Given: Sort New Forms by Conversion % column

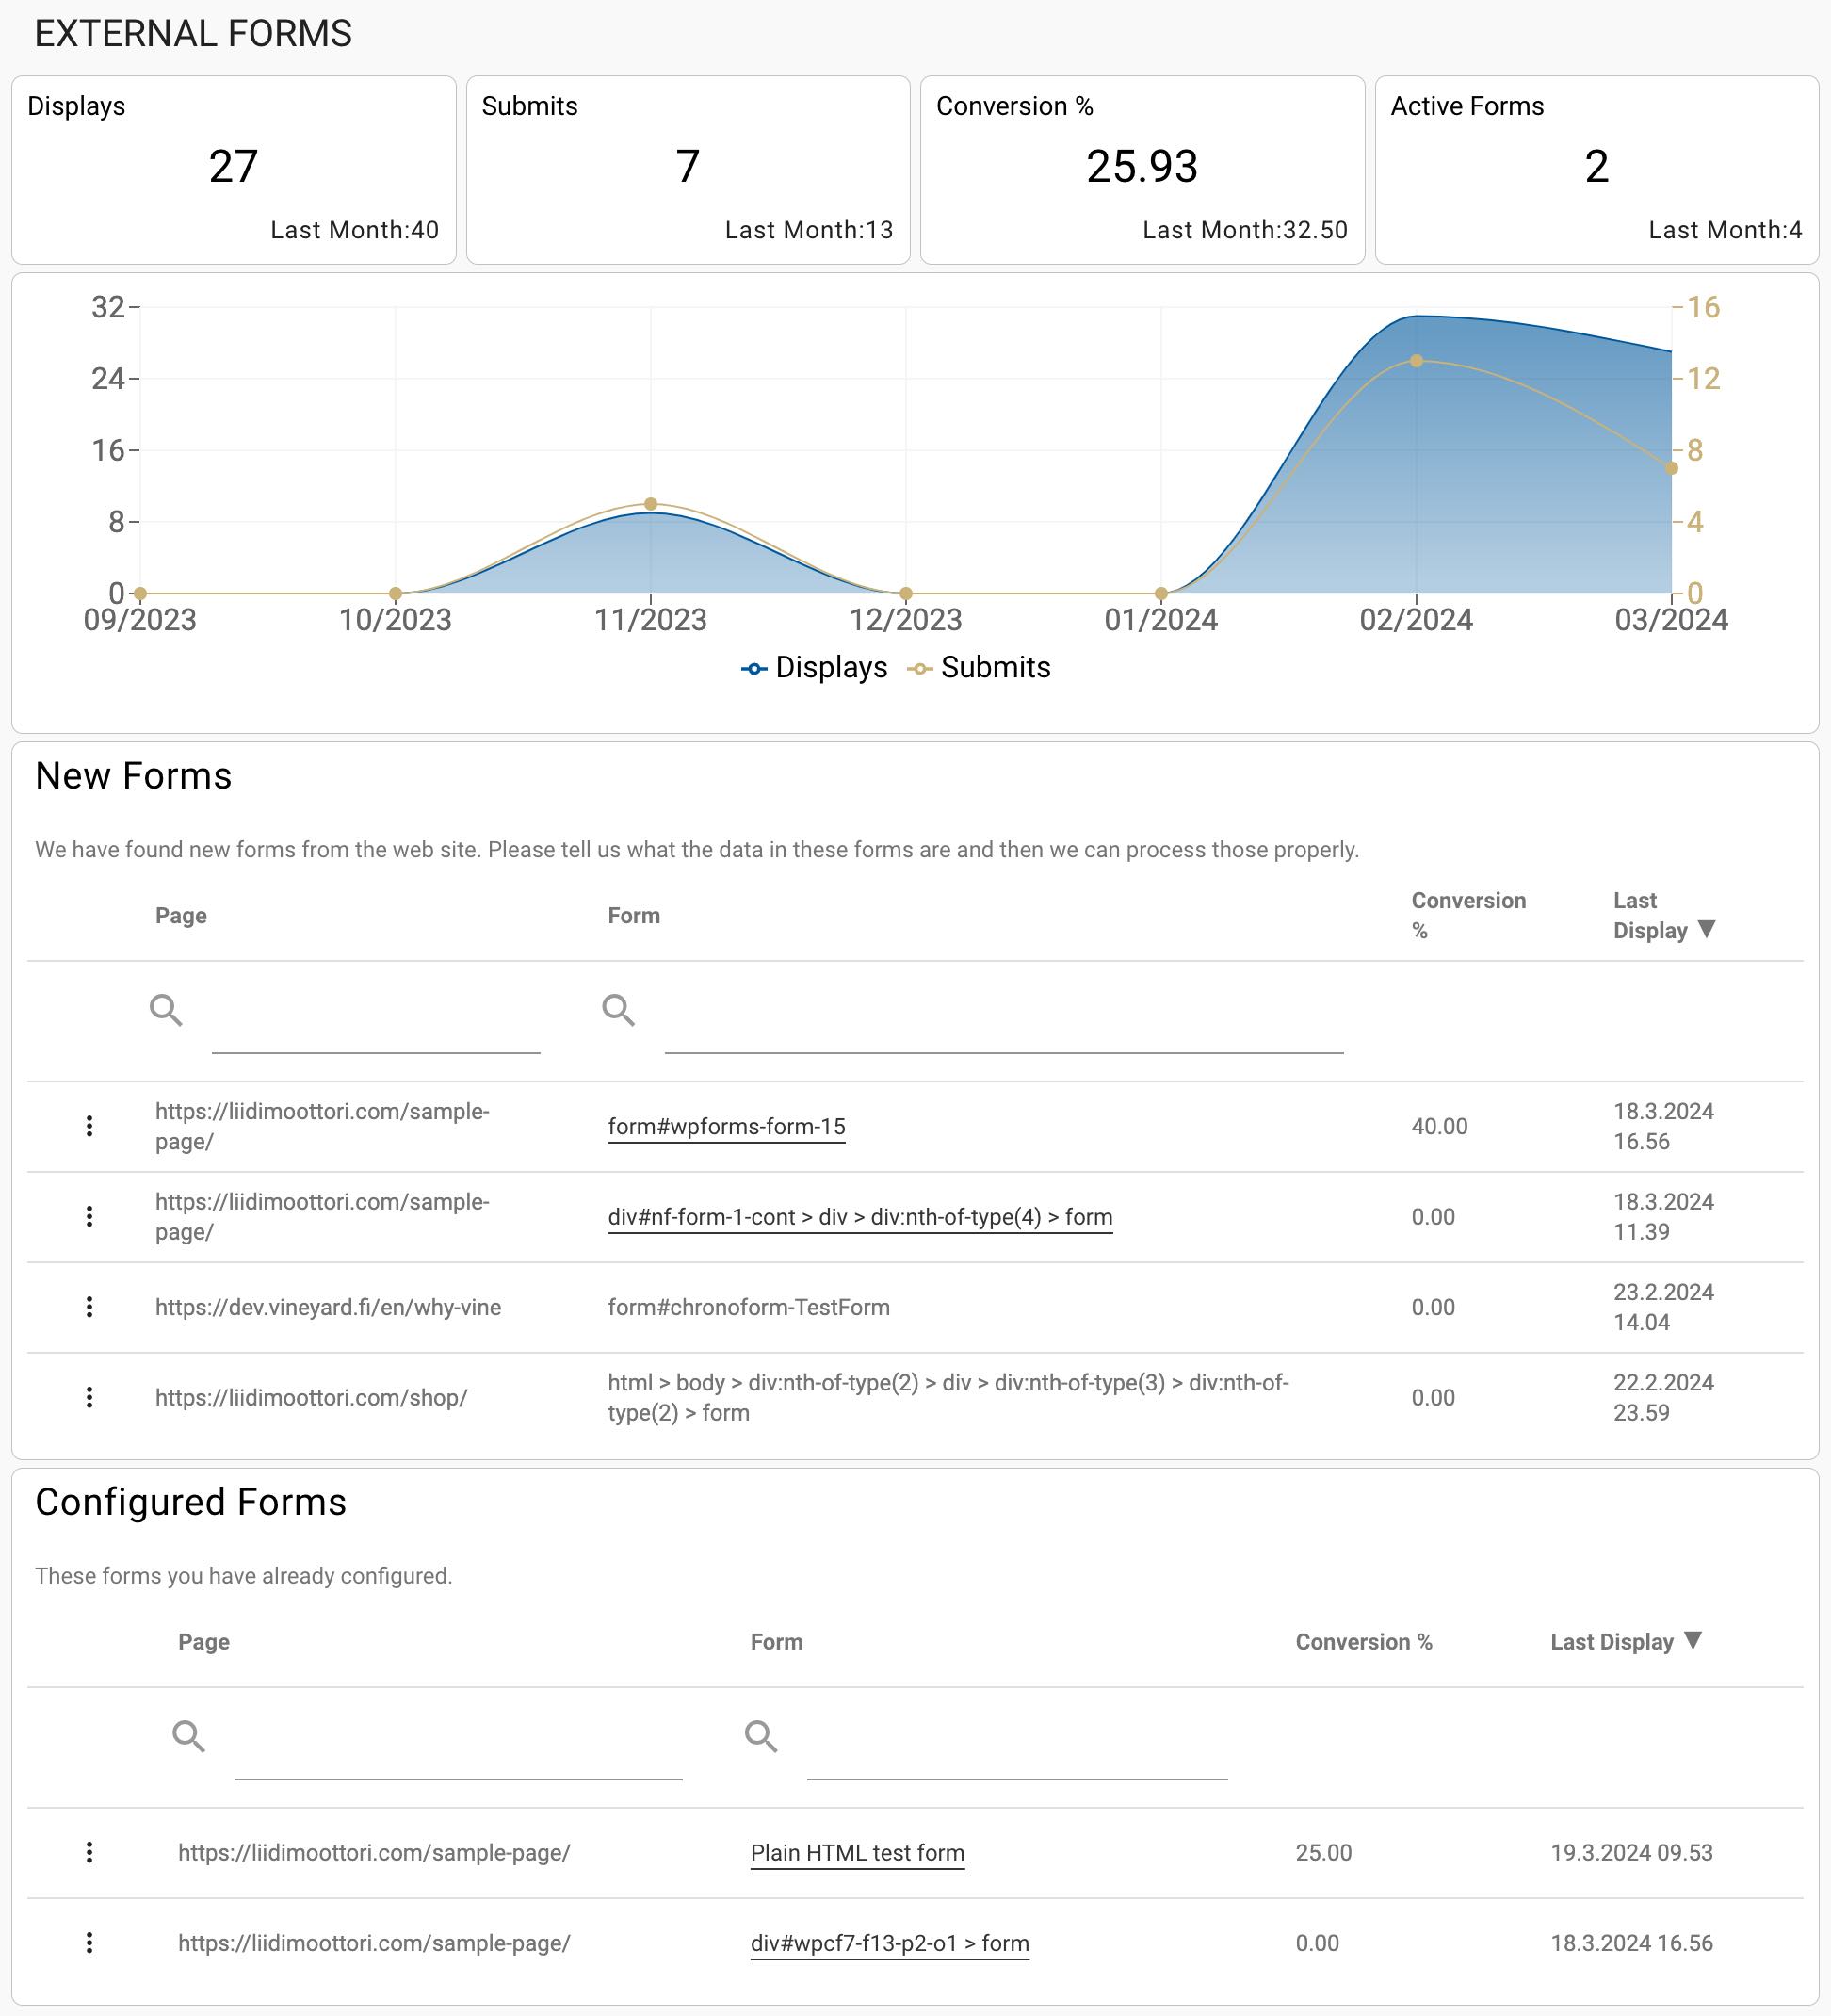Looking at the screenshot, I should click(1469, 915).
